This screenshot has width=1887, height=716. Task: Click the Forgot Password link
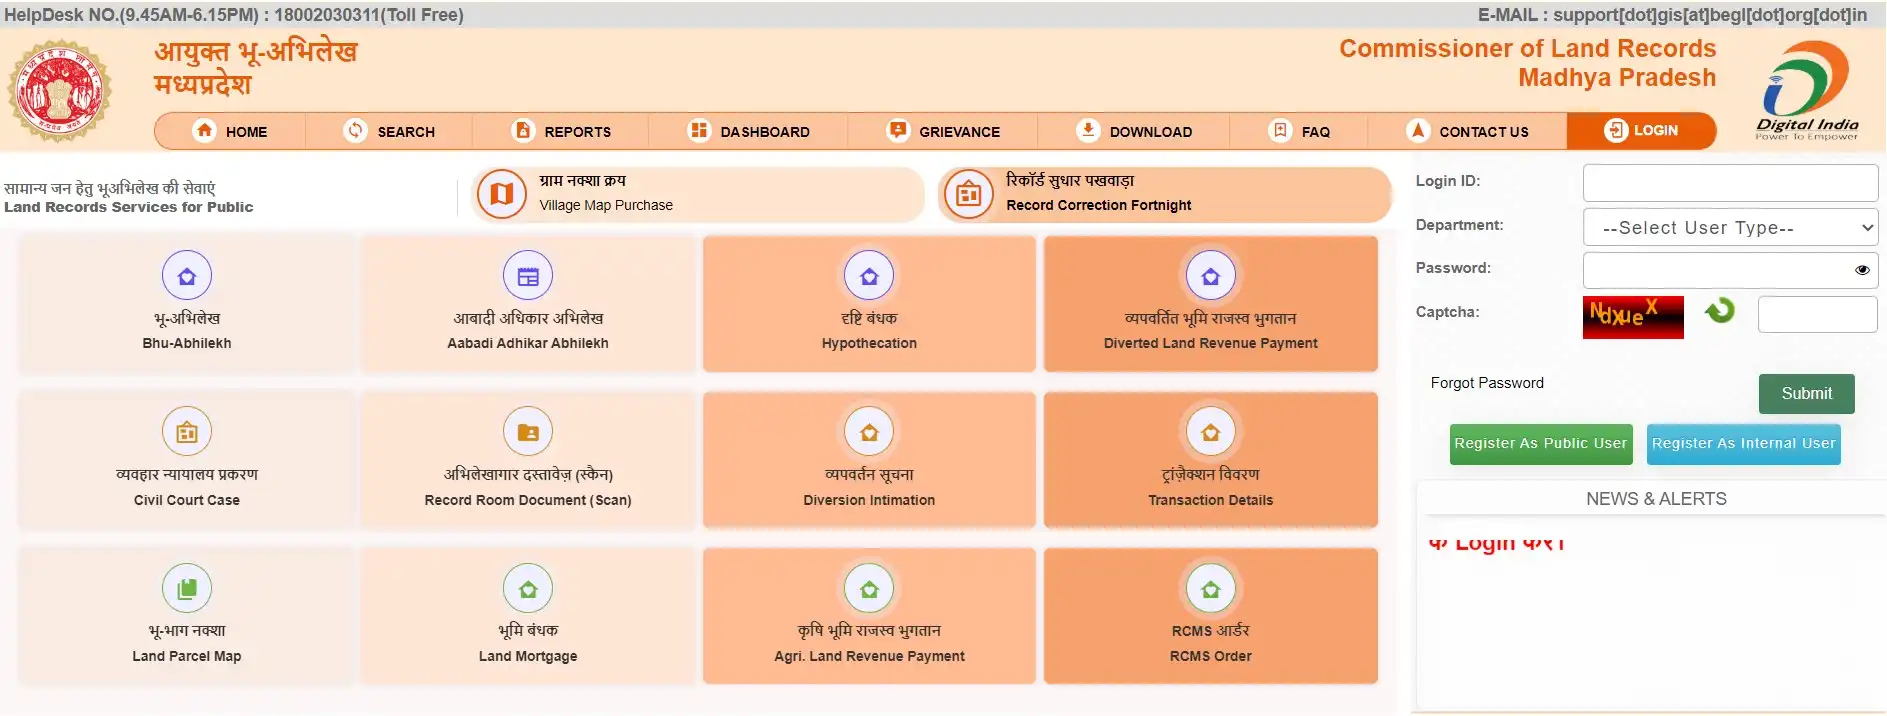[1487, 383]
